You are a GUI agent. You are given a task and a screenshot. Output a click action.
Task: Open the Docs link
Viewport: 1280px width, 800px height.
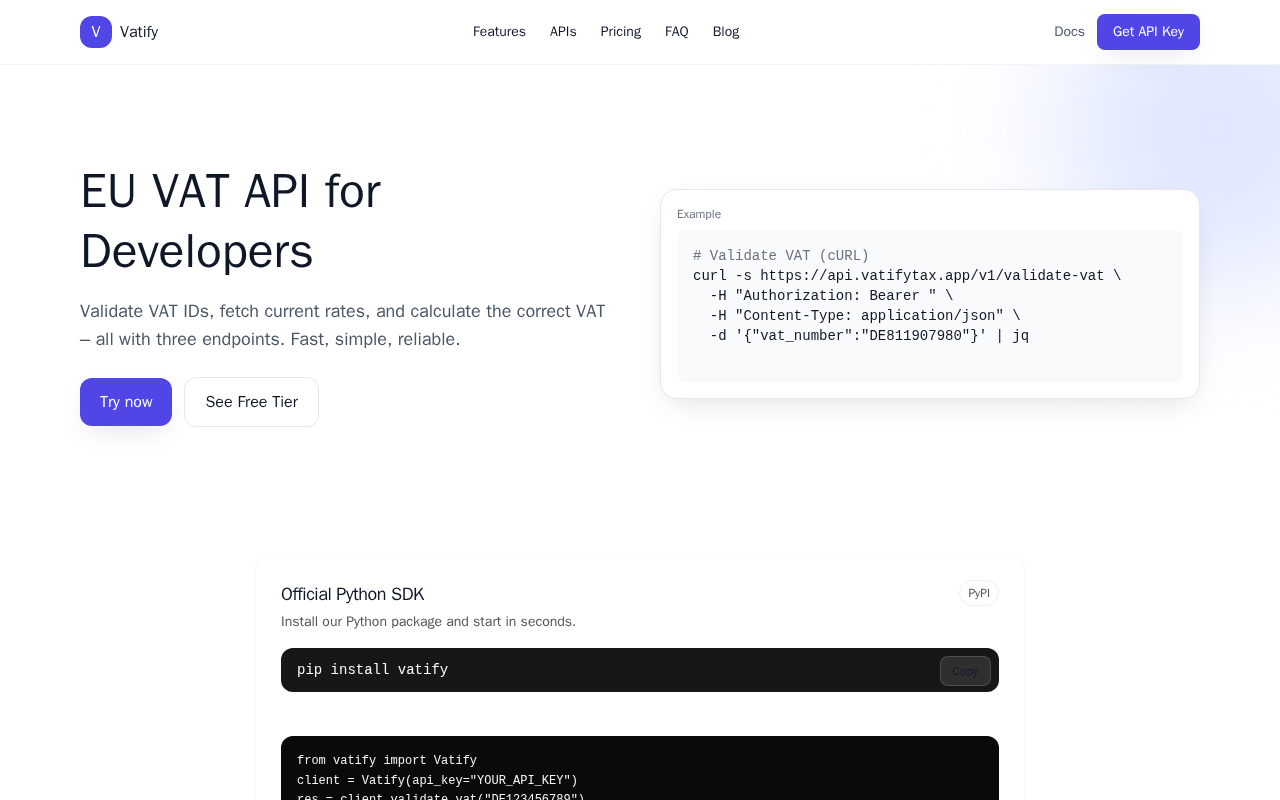click(1069, 32)
